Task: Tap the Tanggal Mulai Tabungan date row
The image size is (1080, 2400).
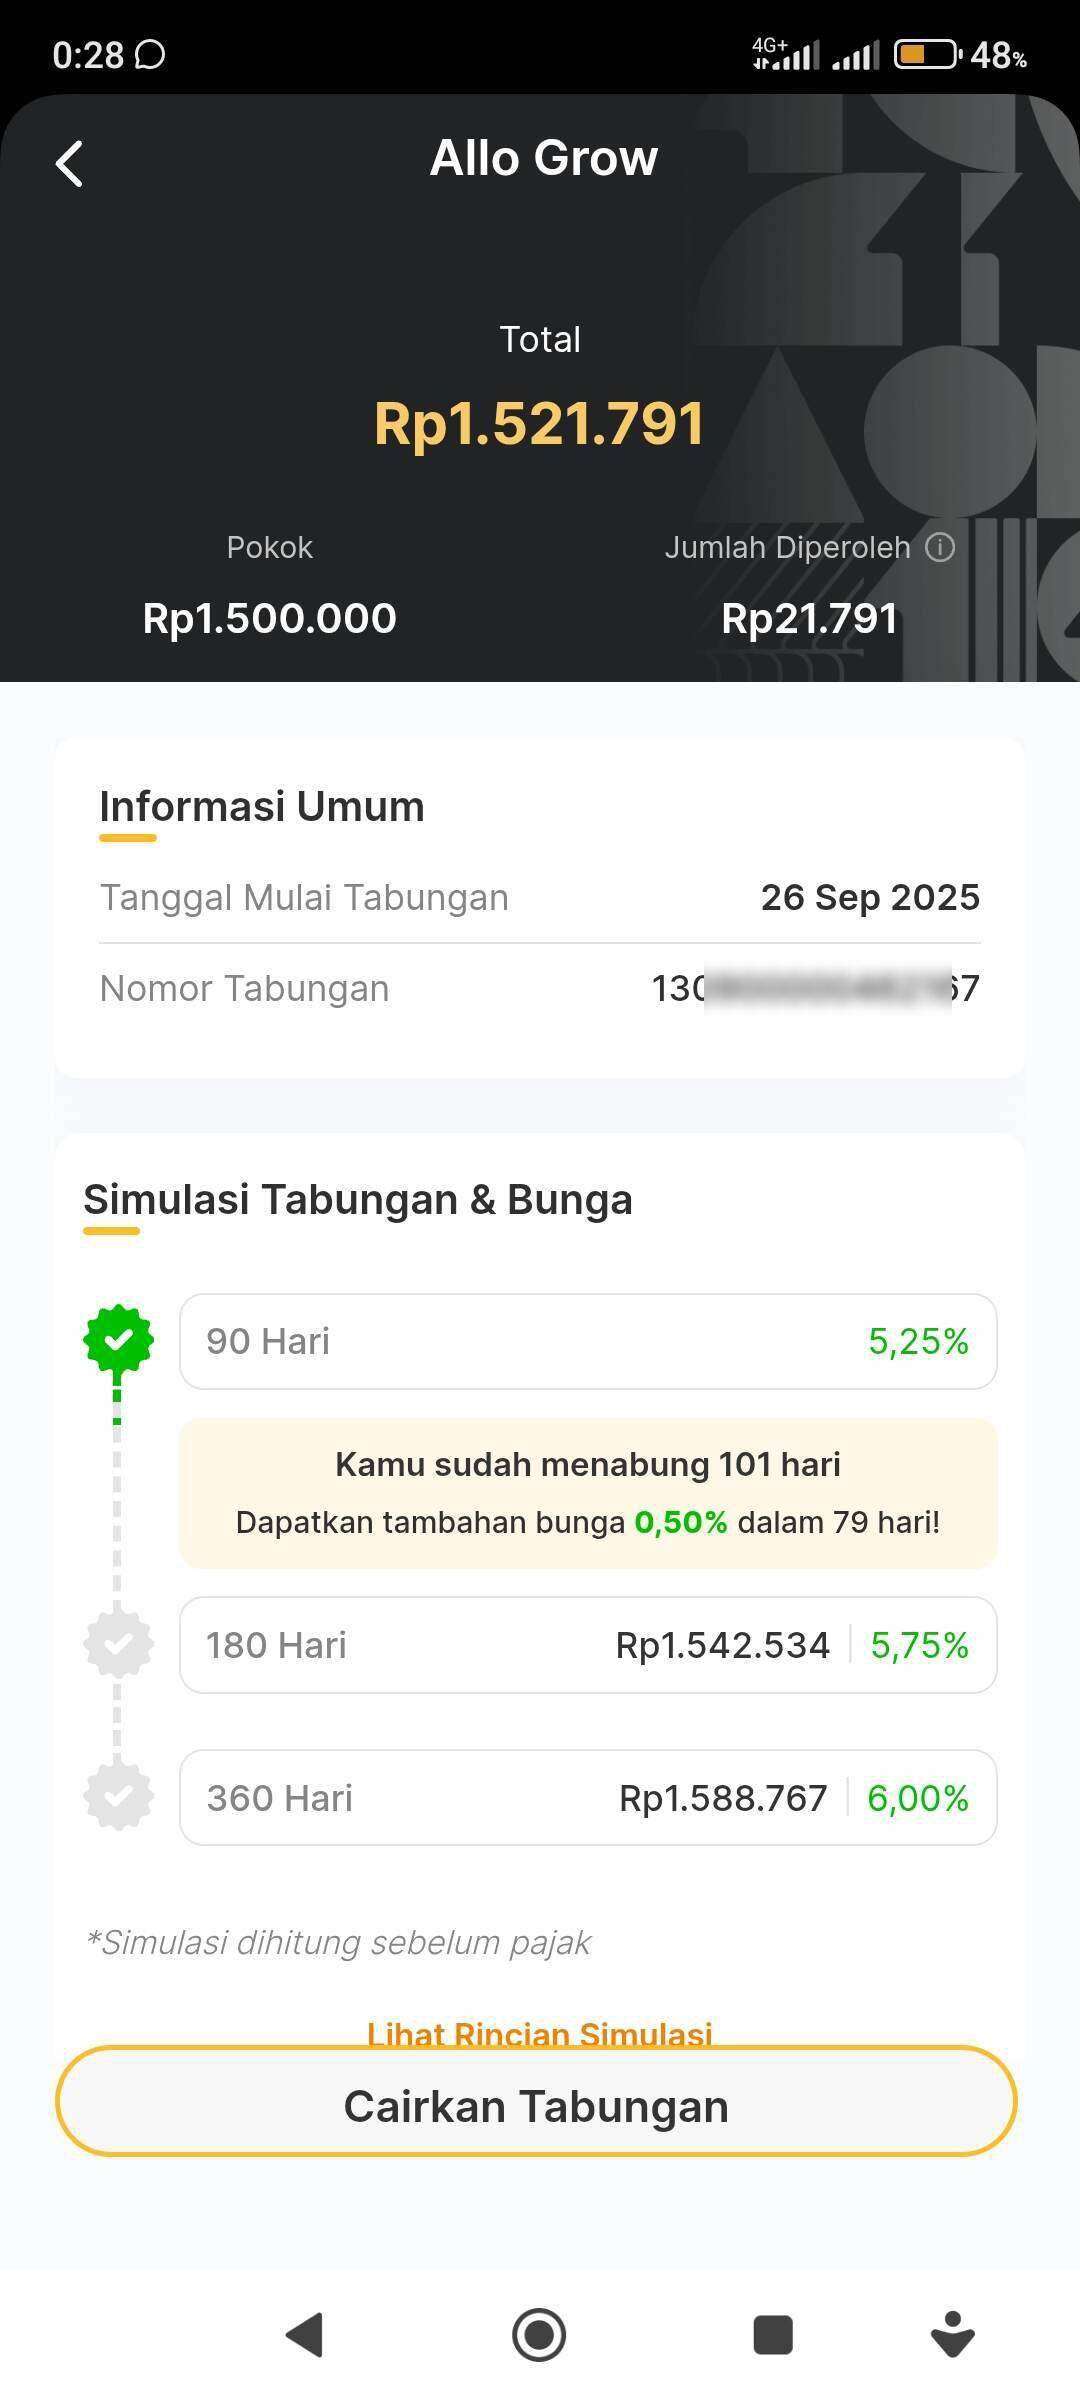Action: [x=539, y=897]
